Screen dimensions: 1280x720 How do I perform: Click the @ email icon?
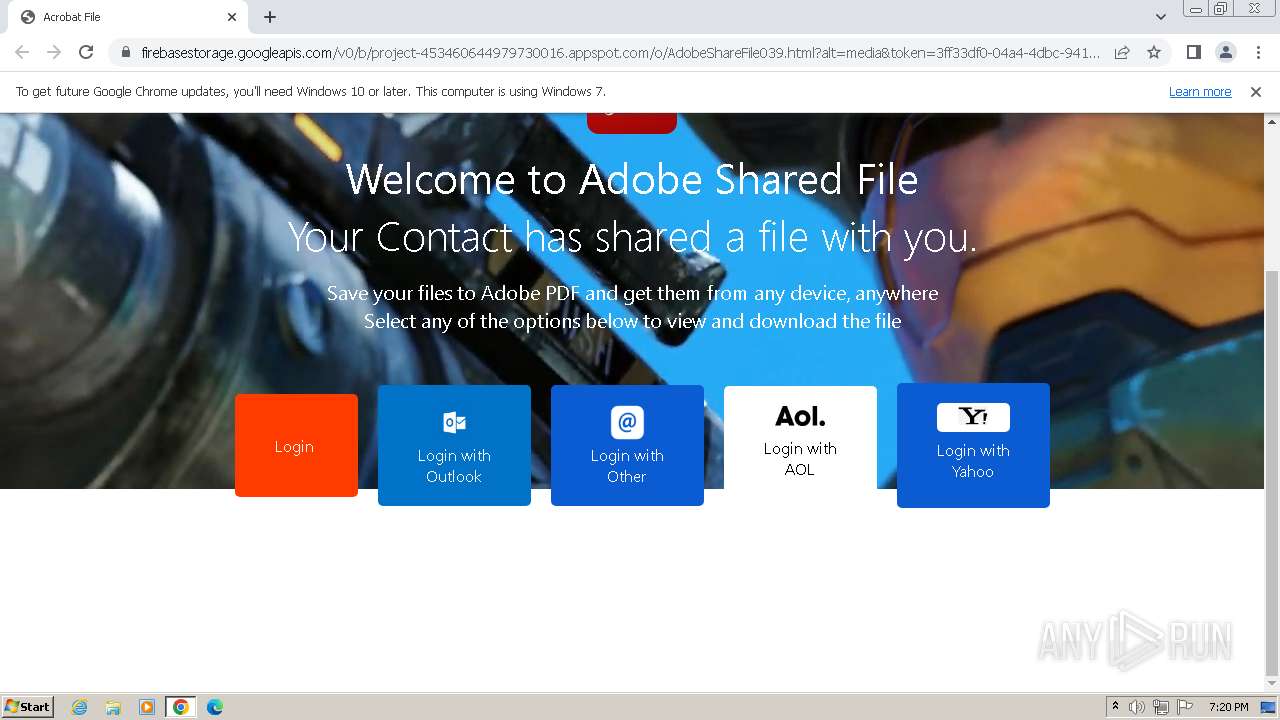627,422
